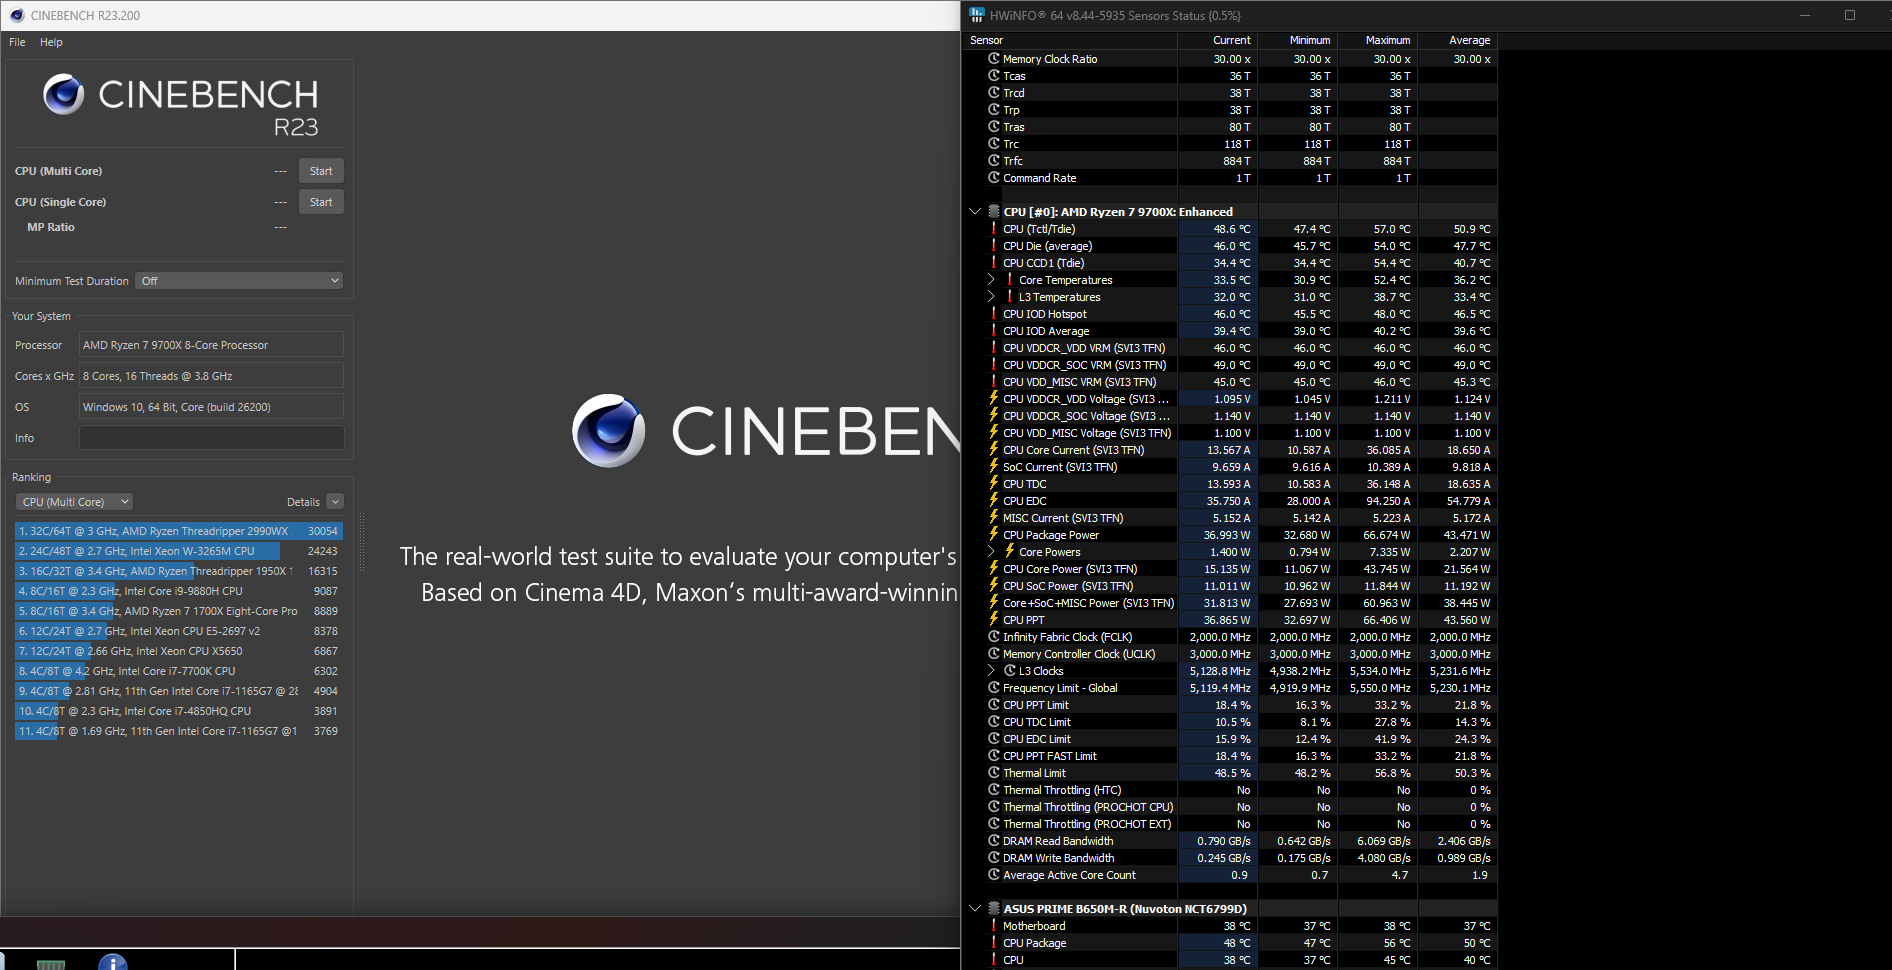Collapse the CPU [#0] AMD Ryzen 7 9700X sensor group
Image resolution: width=1892 pixels, height=970 pixels.
[975, 211]
